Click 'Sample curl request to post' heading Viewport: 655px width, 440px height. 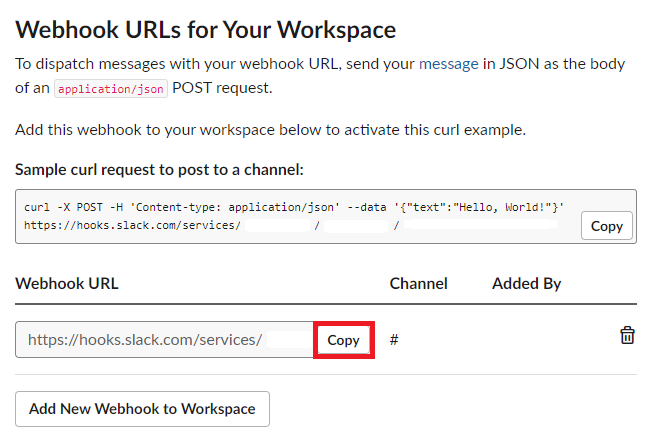pyautogui.click(x=160, y=170)
